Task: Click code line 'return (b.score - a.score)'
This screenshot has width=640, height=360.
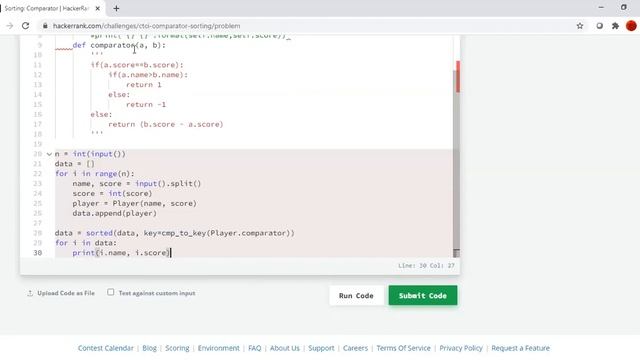Action: [x=166, y=124]
